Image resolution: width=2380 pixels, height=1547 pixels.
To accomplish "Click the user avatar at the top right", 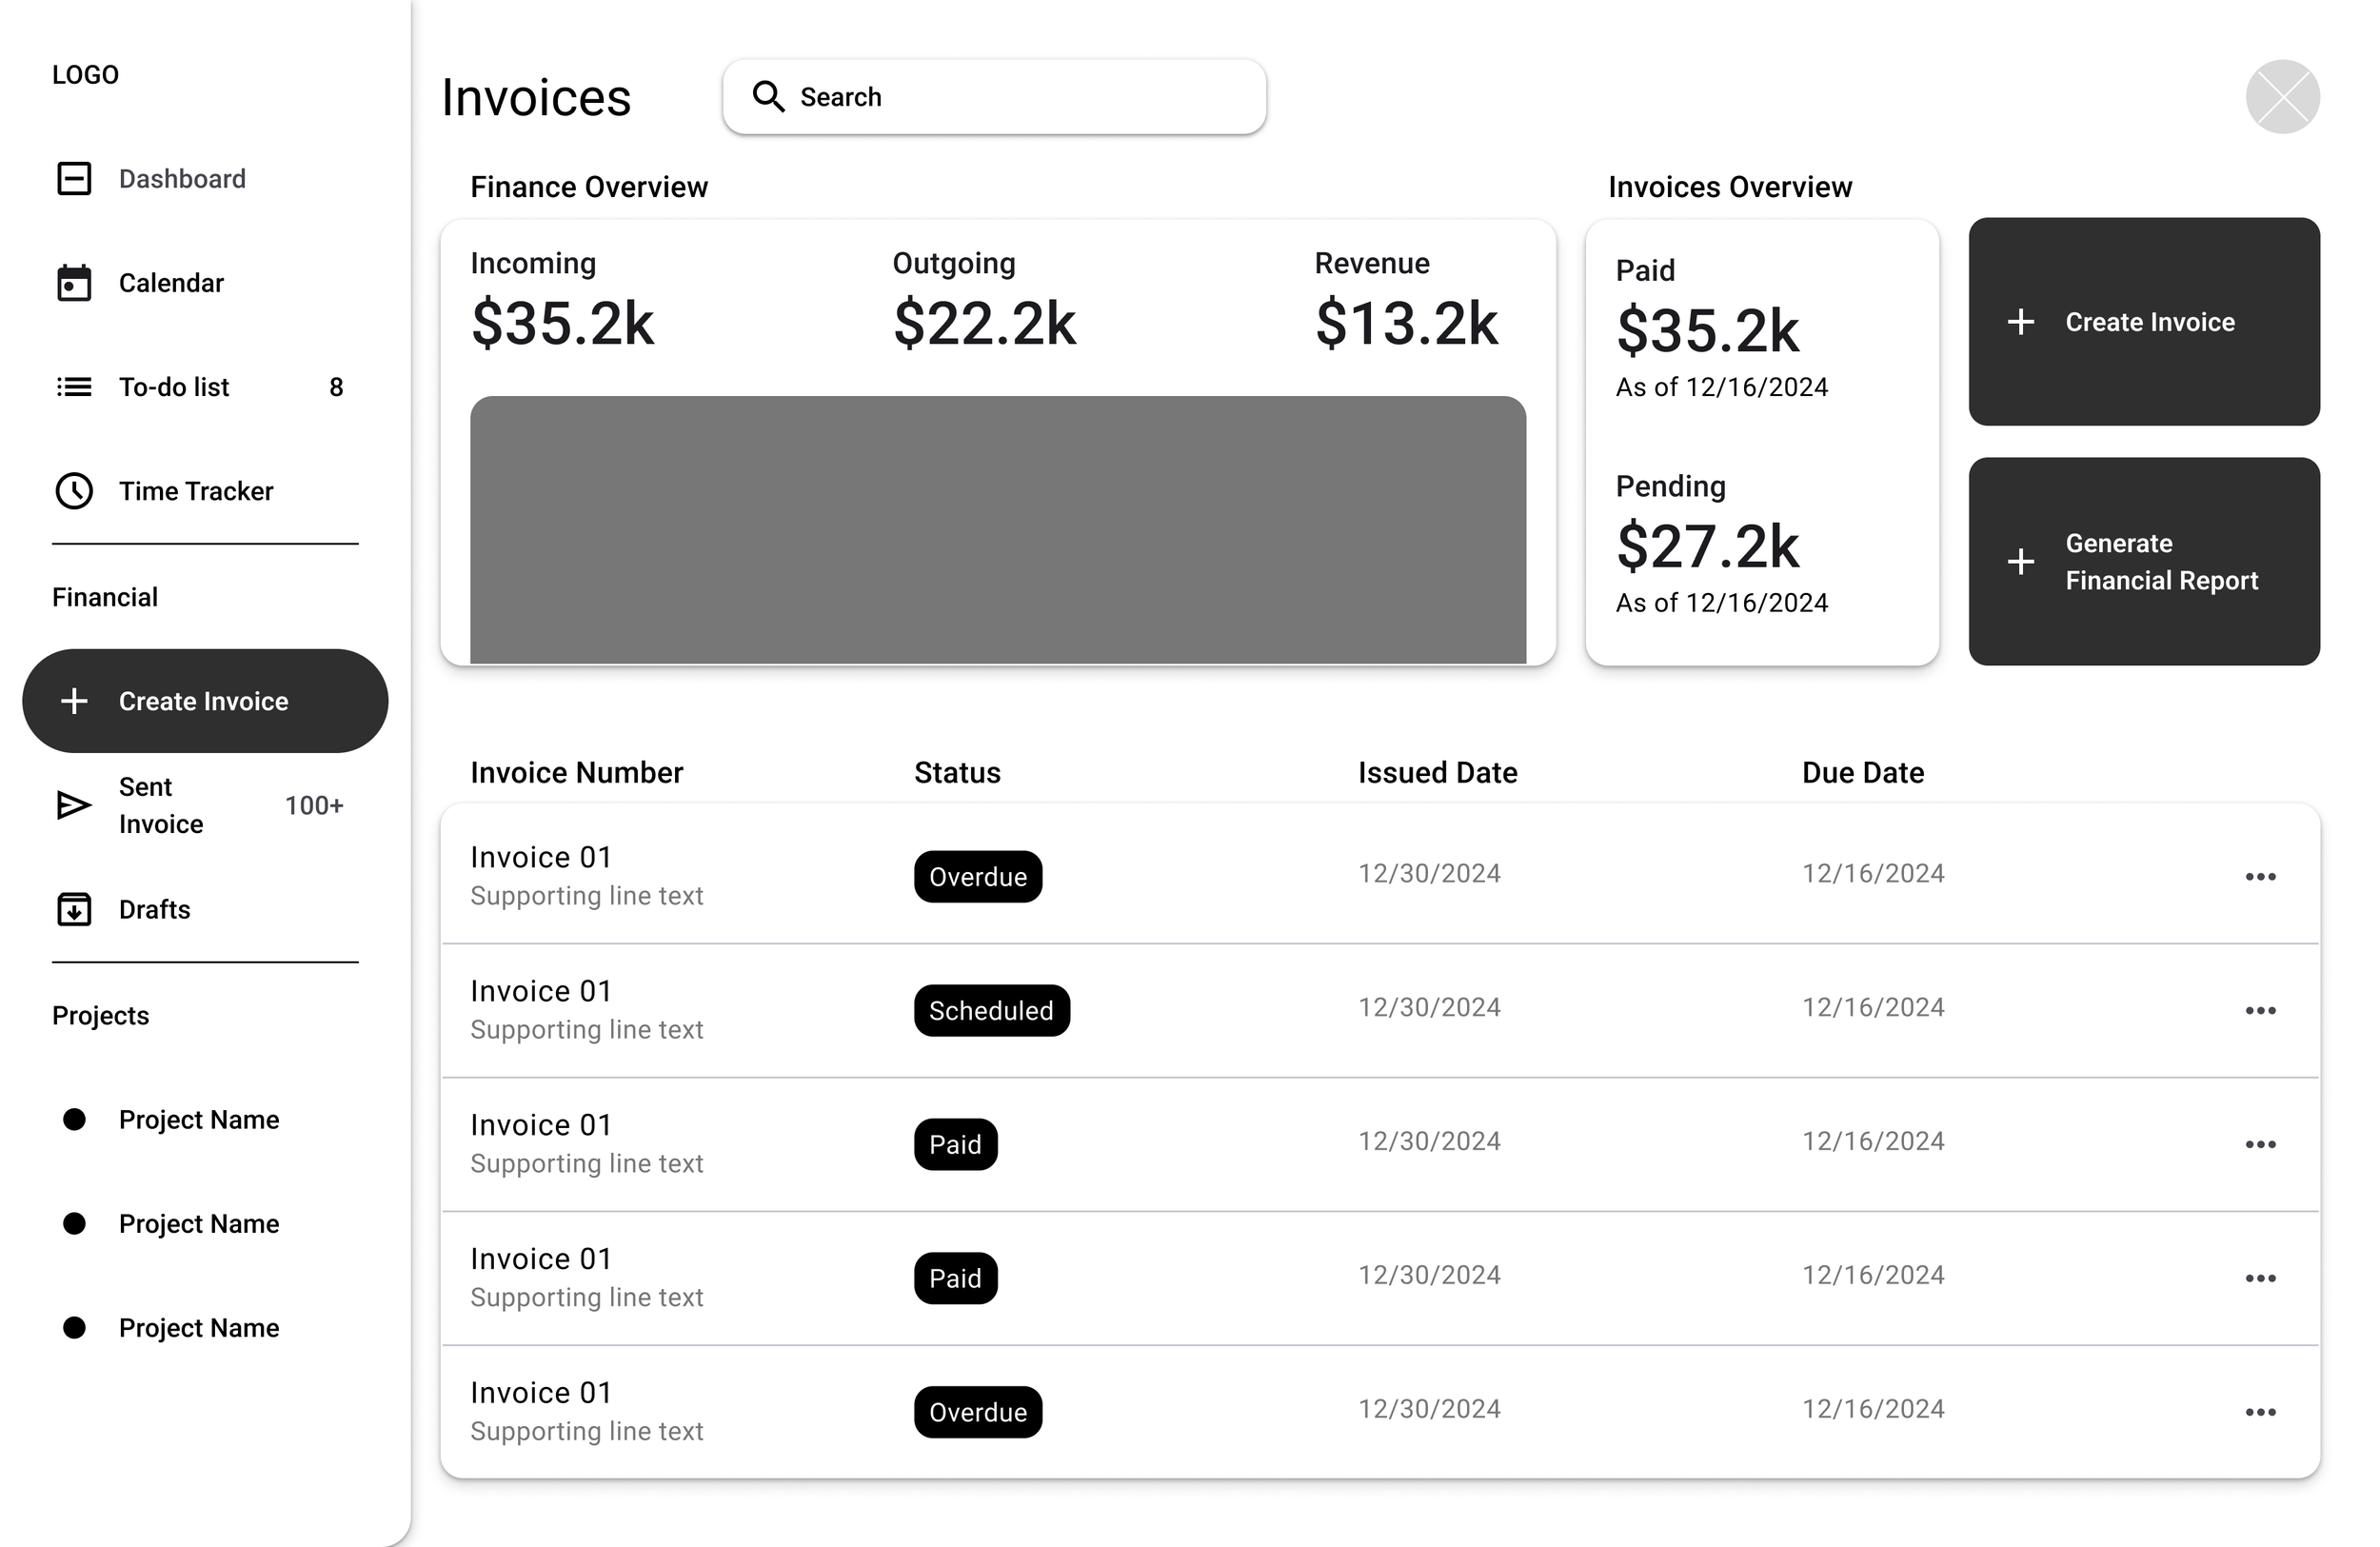I will (x=2282, y=97).
